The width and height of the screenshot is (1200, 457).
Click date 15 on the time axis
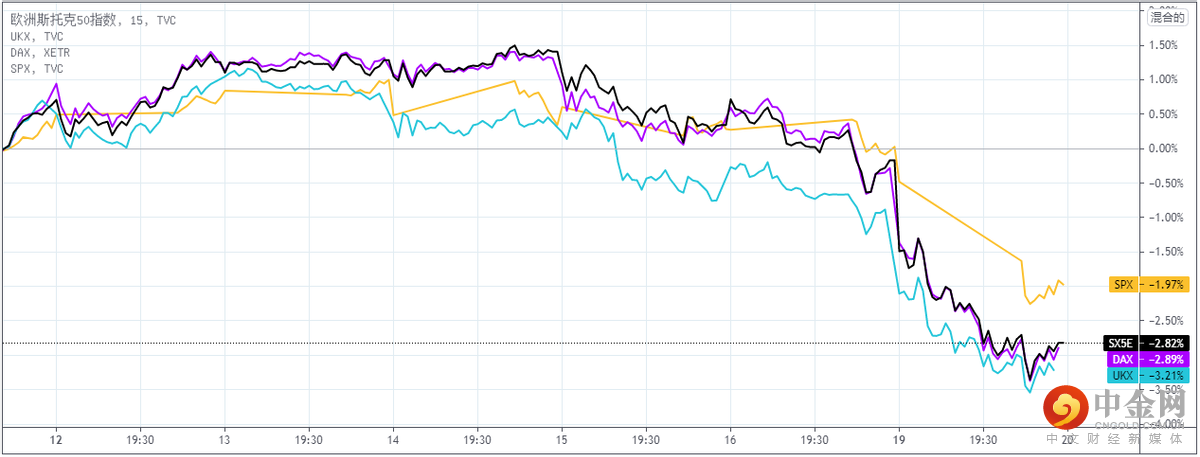pyautogui.click(x=563, y=439)
